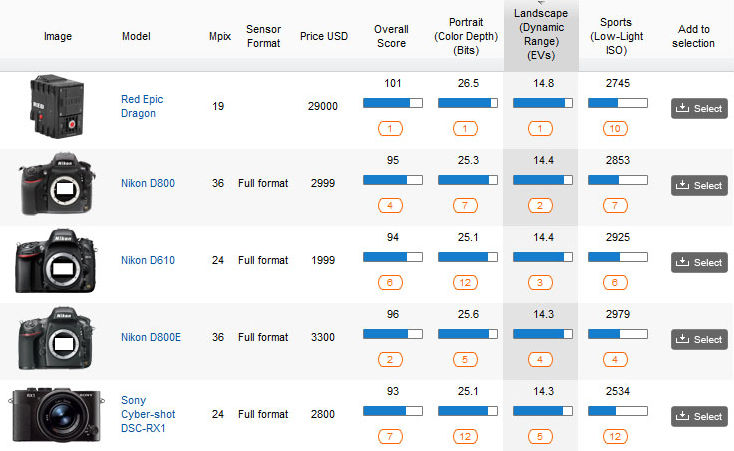
Task: Open Nikon D800E model page link
Action: pos(151,337)
